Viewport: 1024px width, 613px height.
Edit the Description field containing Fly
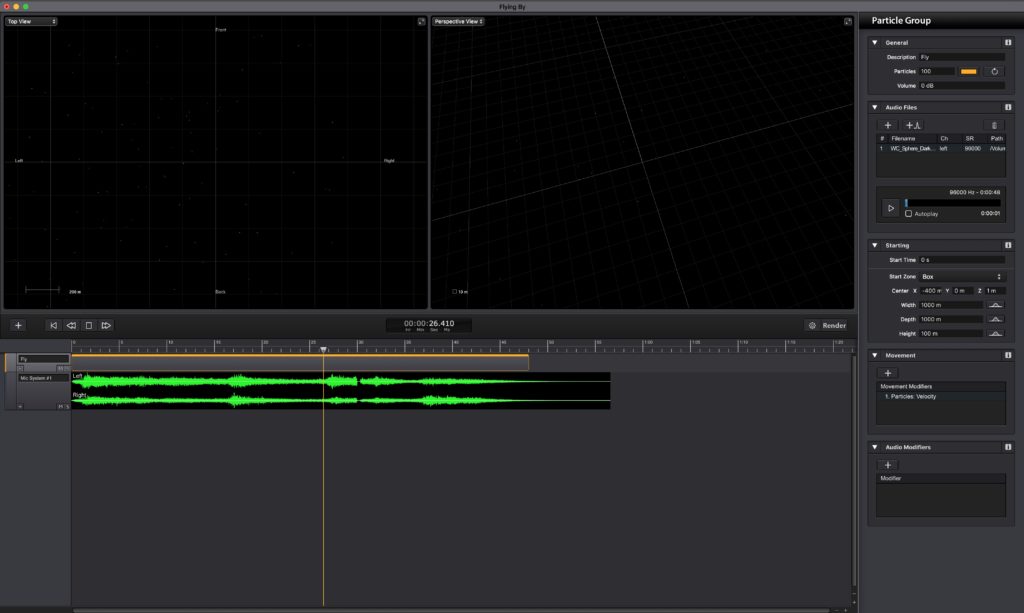[x=962, y=57]
